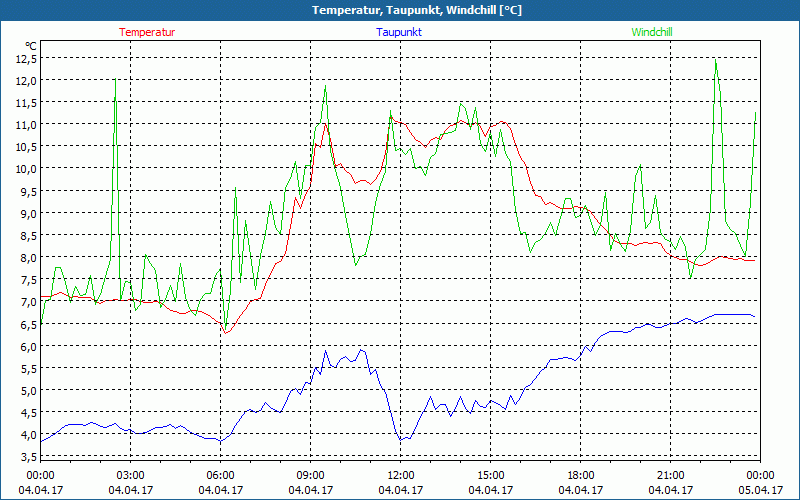Click the 6,5 y-axis value
The image size is (800, 500).
point(29,324)
